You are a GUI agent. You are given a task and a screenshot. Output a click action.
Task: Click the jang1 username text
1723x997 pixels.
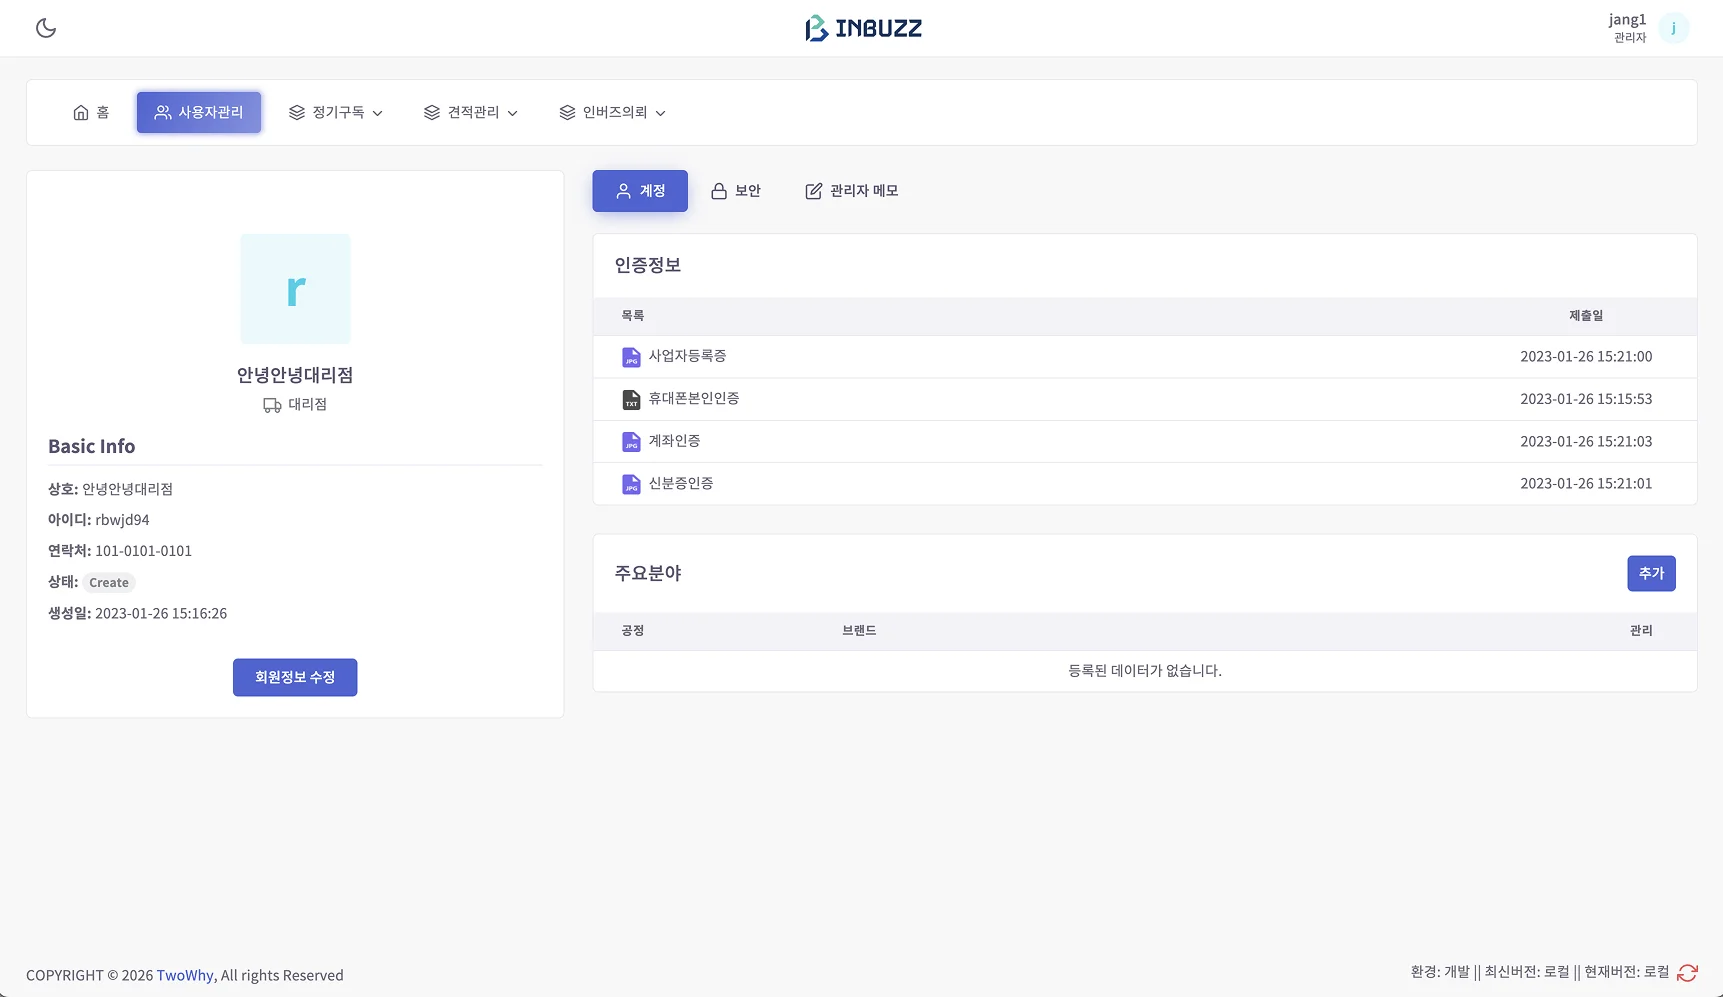(x=1627, y=19)
